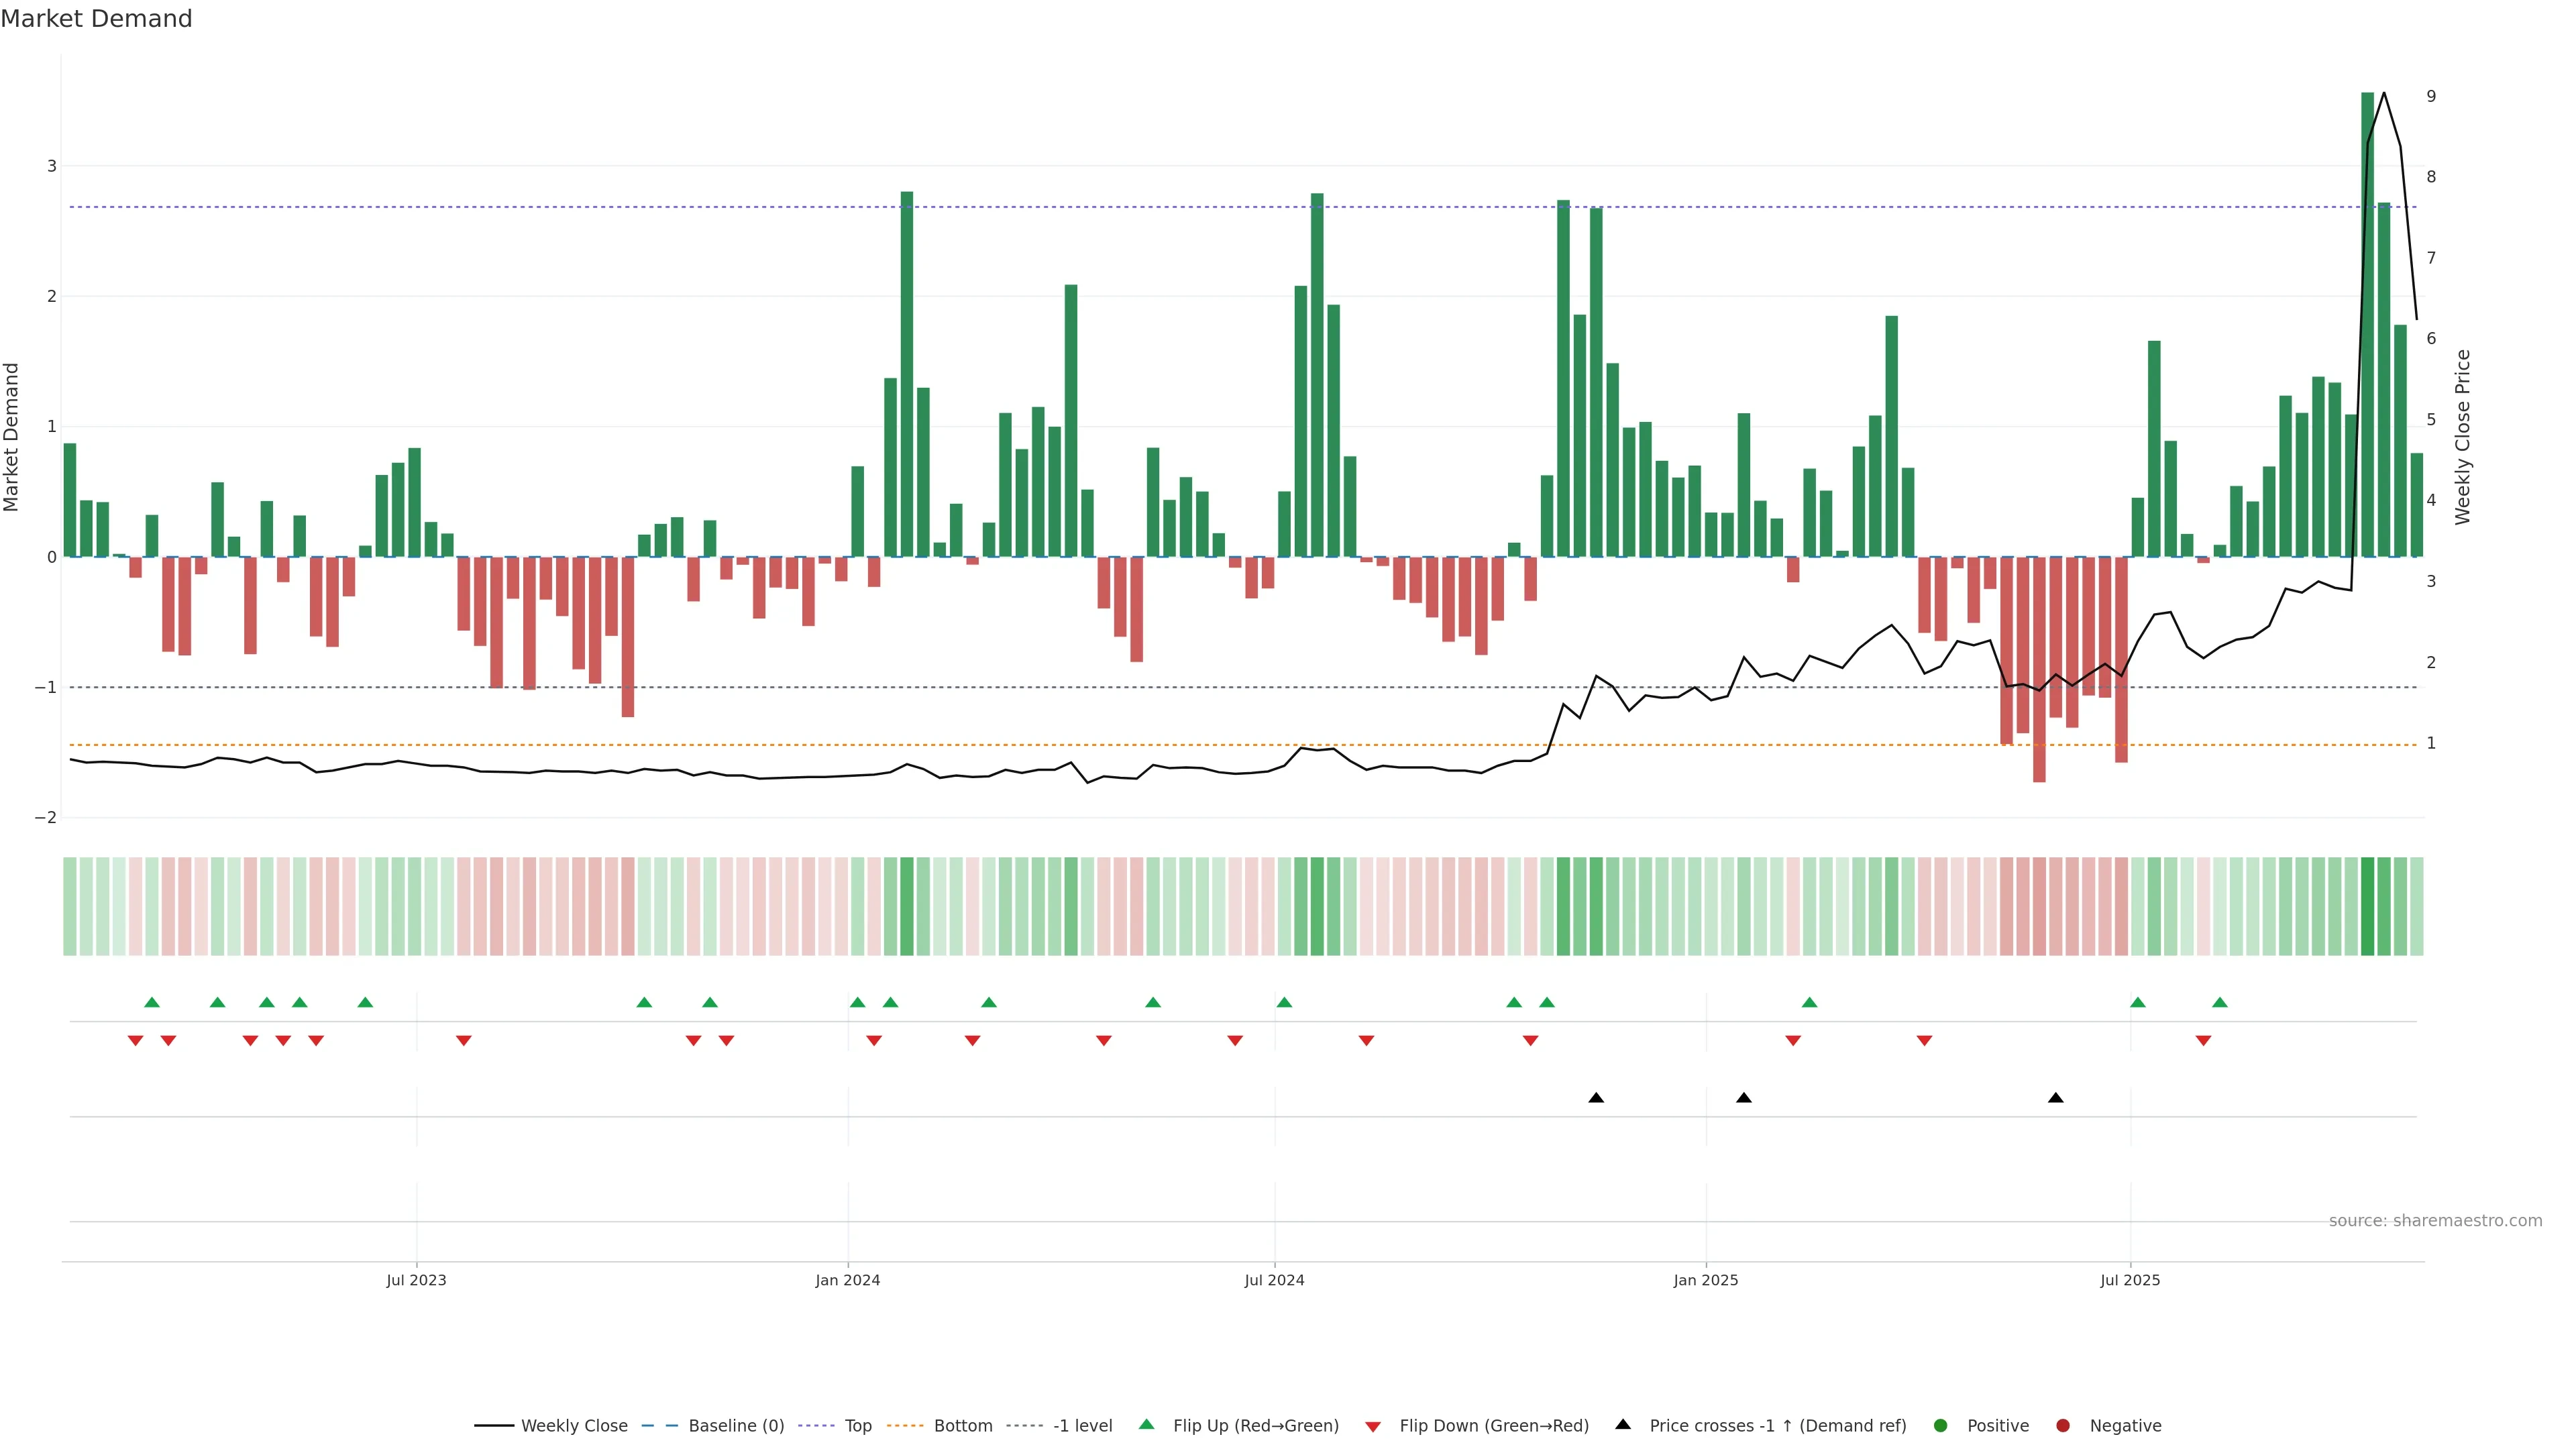Image resolution: width=2576 pixels, height=1449 pixels.
Task: Click the Weekly Close Price axis title
Action: pos(2462,437)
